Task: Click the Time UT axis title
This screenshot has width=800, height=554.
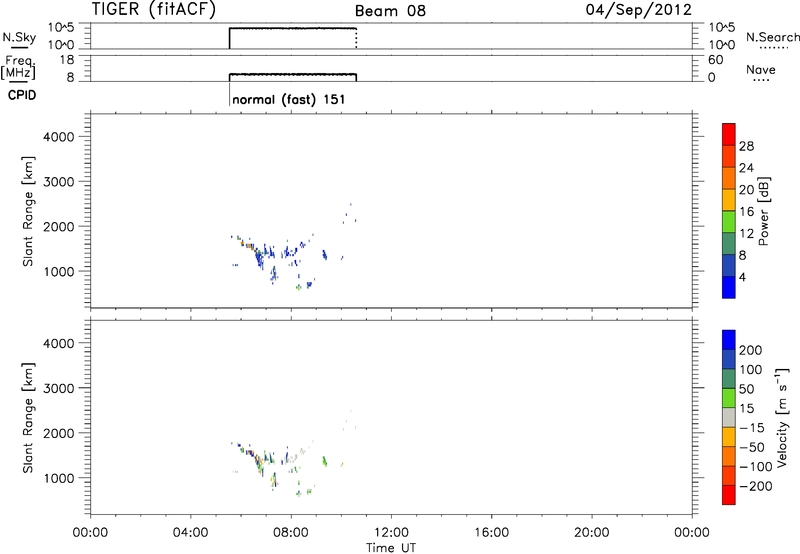Action: click(391, 547)
